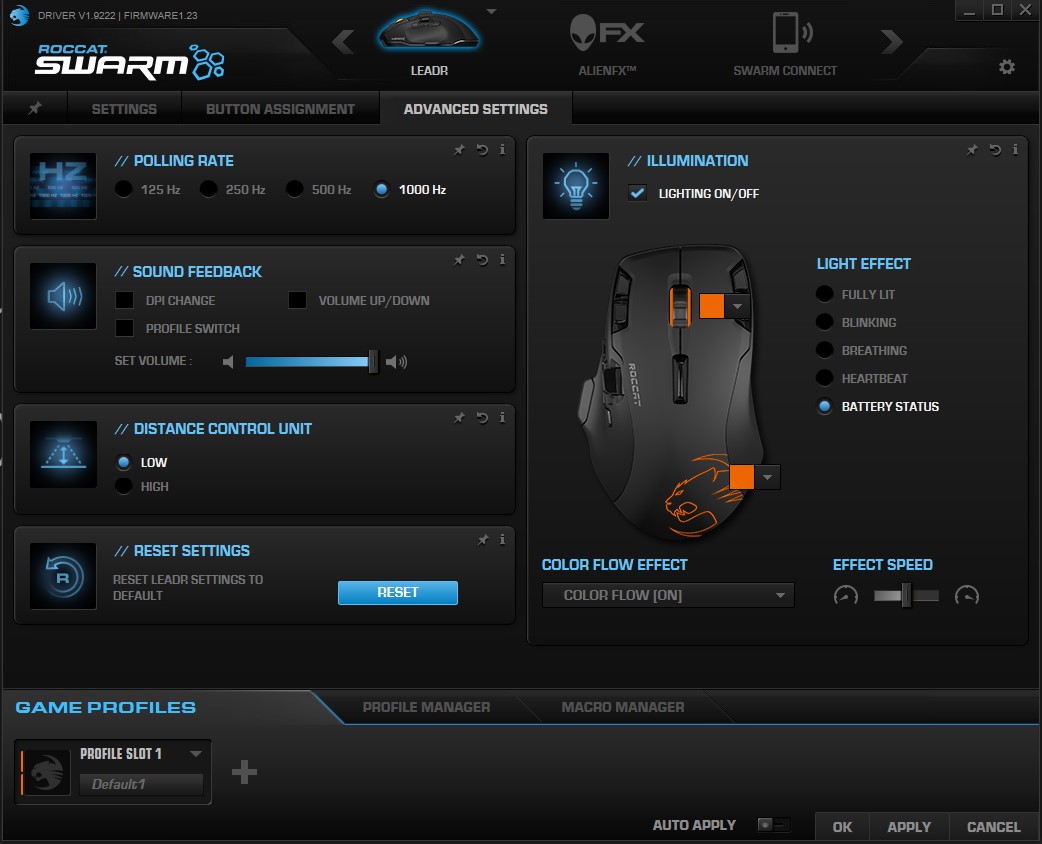Enable Volume Up/Down sound feedback
This screenshot has width=1042, height=844.
click(x=297, y=300)
